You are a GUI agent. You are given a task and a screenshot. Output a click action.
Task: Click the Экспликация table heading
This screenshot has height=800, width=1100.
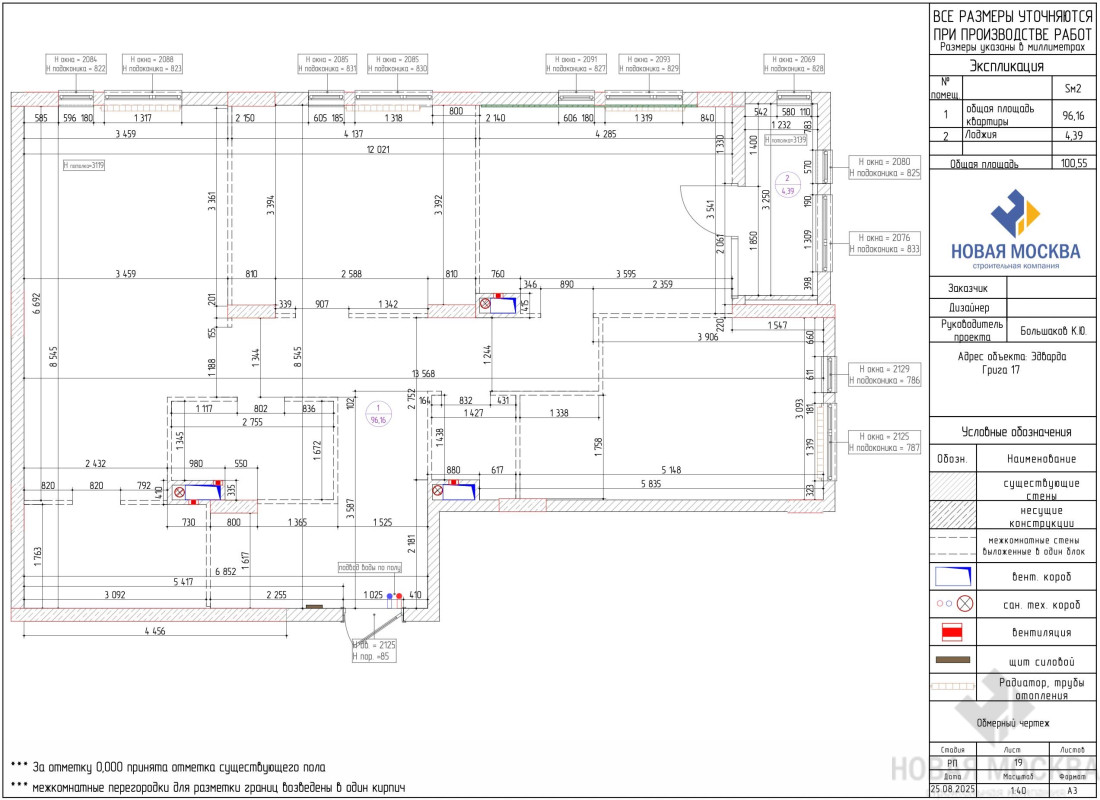pos(1014,66)
